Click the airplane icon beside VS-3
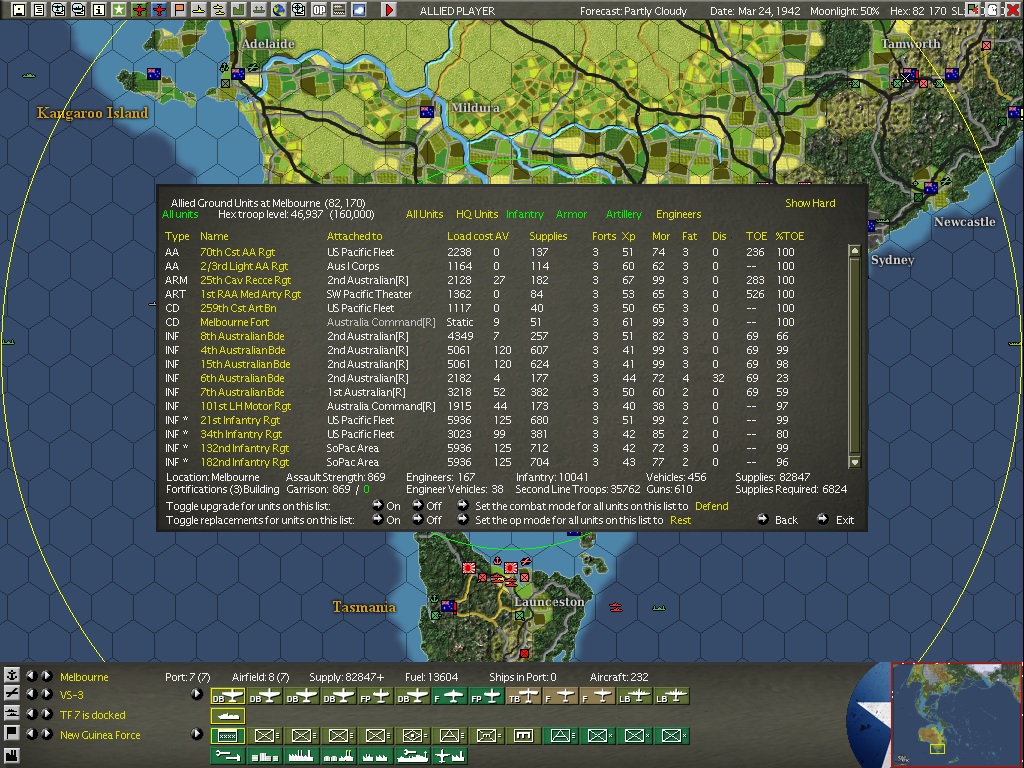 point(11,694)
